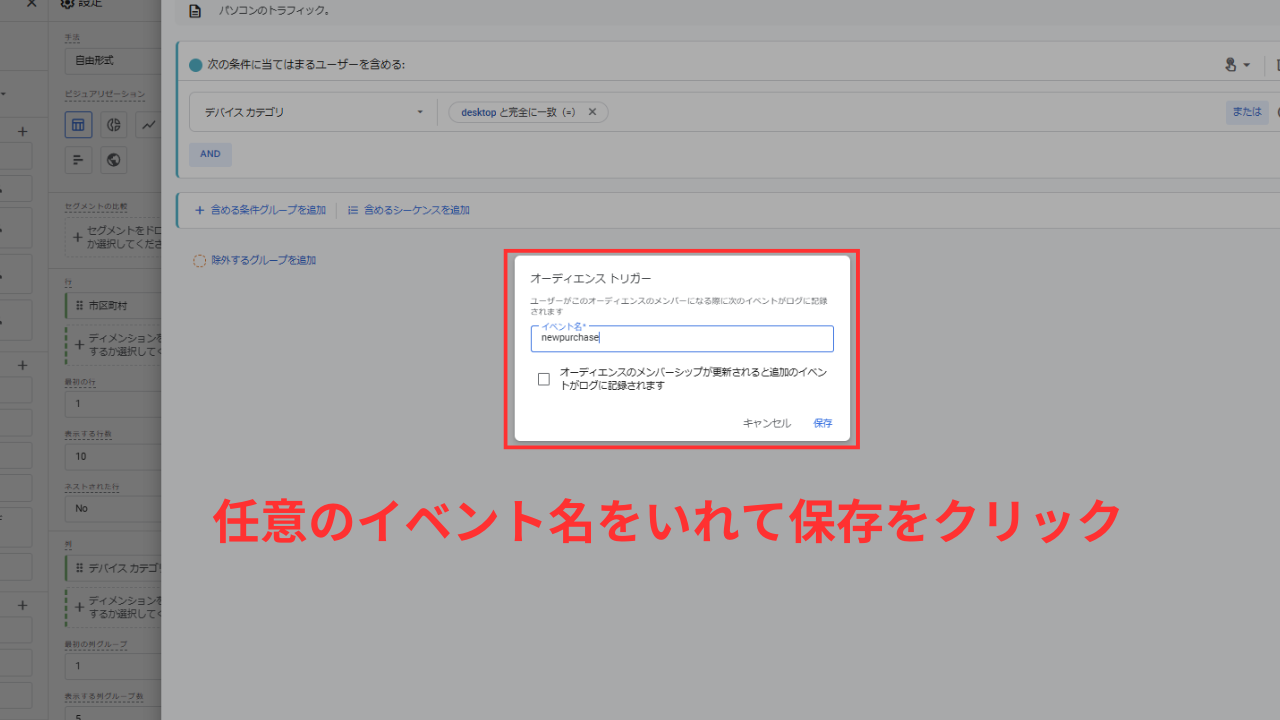This screenshot has height=720, width=1280.
Task: Click the list icon in 含めるシーケンスを追加
Action: pyautogui.click(x=353, y=210)
